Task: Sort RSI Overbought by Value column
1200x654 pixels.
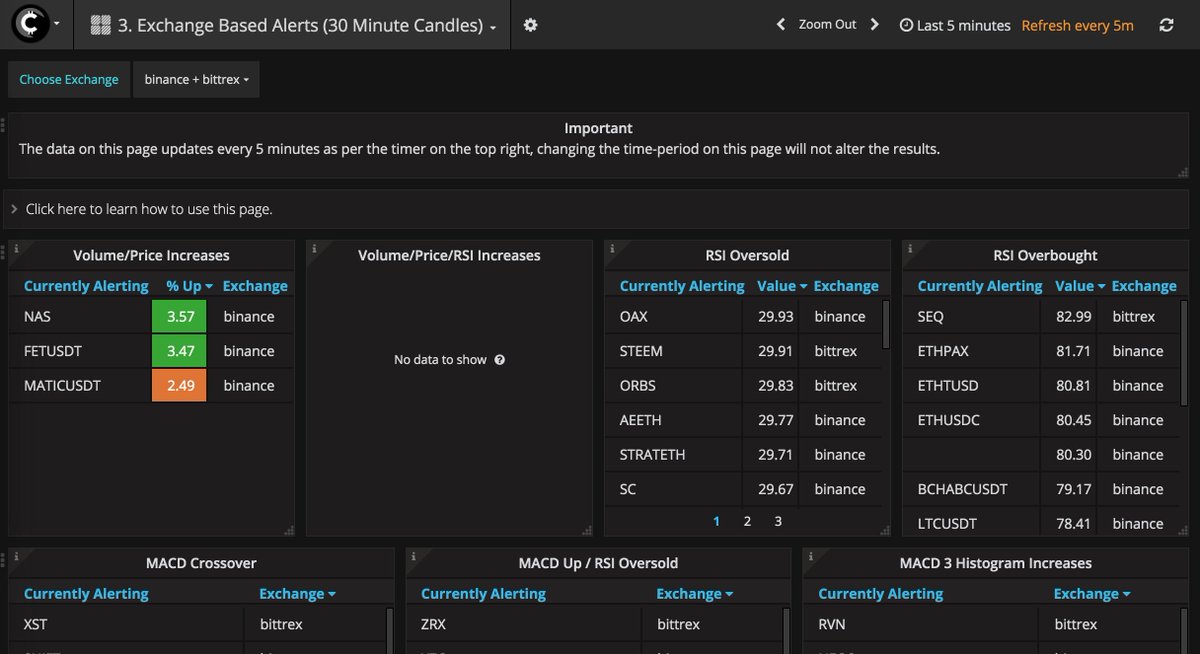Action: [x=1080, y=286]
